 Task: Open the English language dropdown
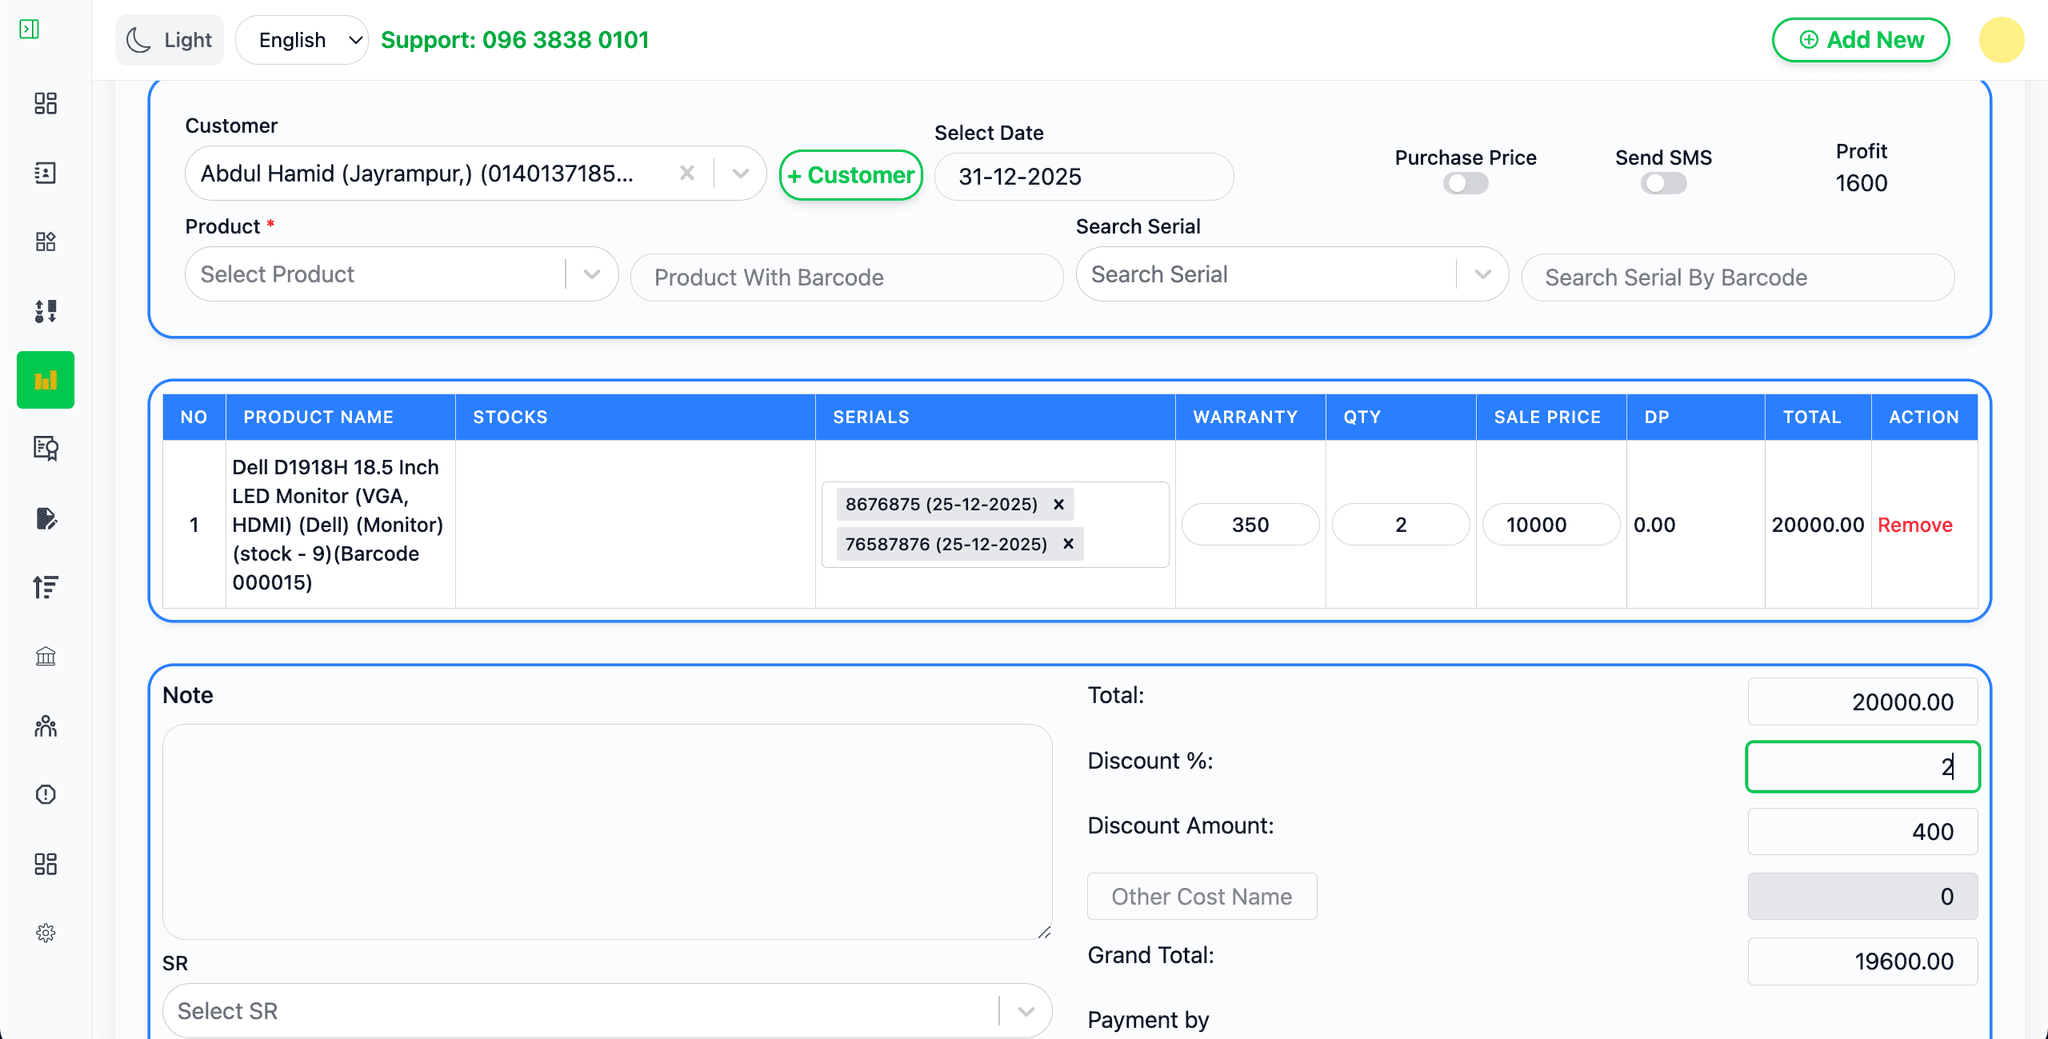[x=302, y=40]
